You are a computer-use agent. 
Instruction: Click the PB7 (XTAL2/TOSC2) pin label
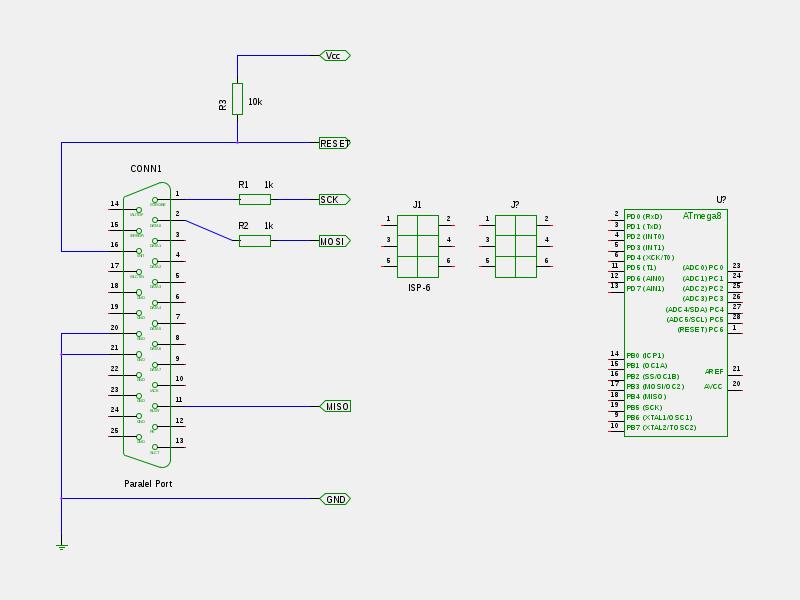point(662,428)
